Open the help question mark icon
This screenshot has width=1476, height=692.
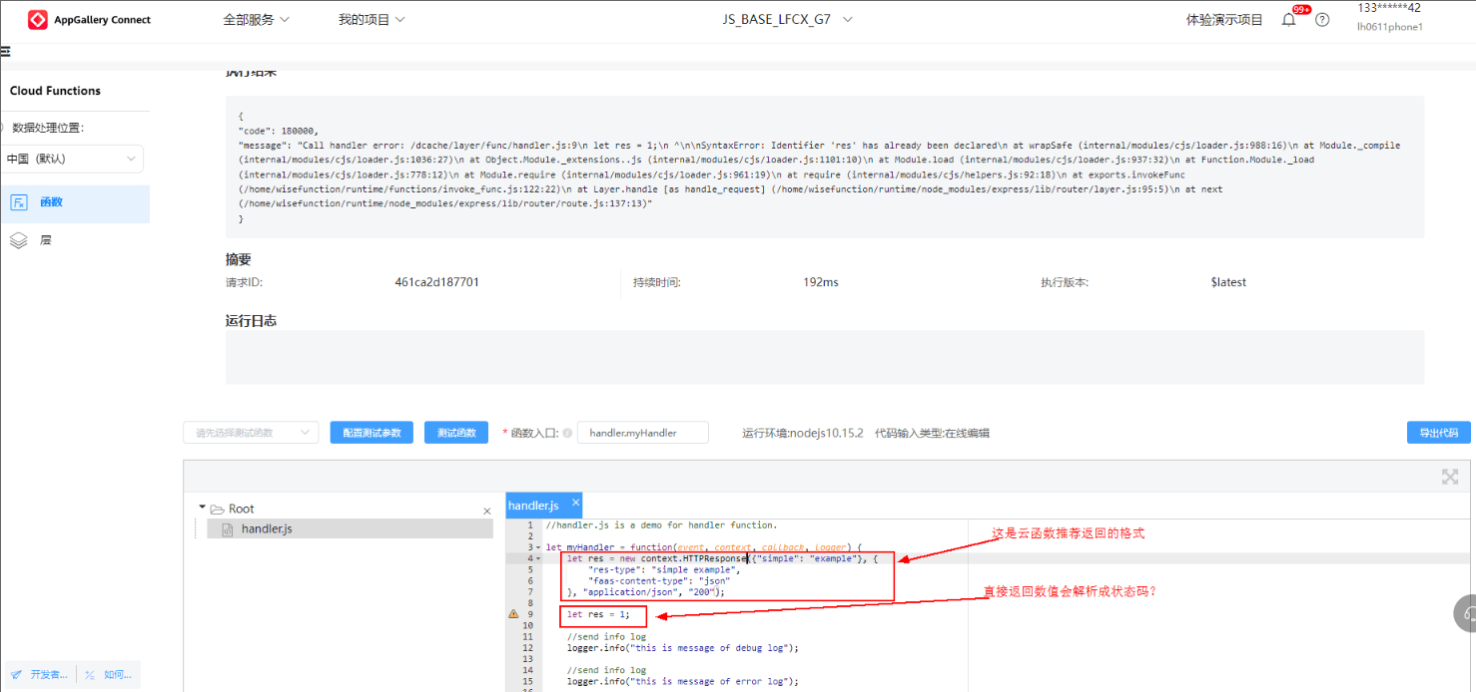(x=1322, y=20)
